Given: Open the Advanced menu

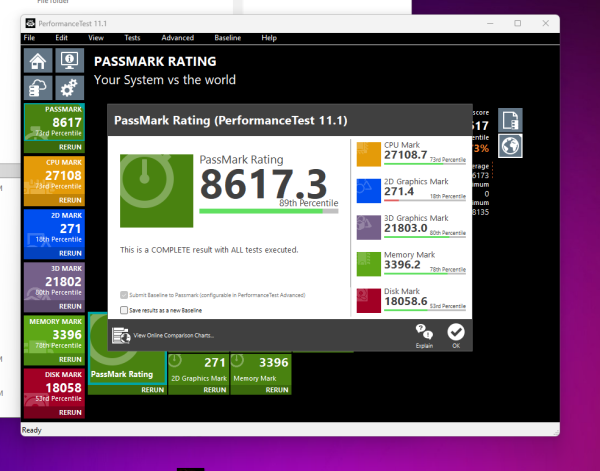Looking at the screenshot, I should [x=178, y=38].
